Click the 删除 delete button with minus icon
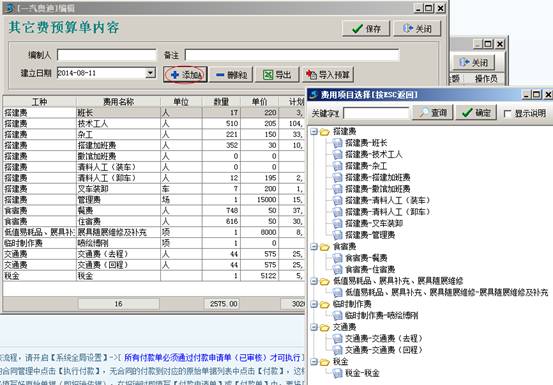The image size is (553, 385). pos(231,75)
